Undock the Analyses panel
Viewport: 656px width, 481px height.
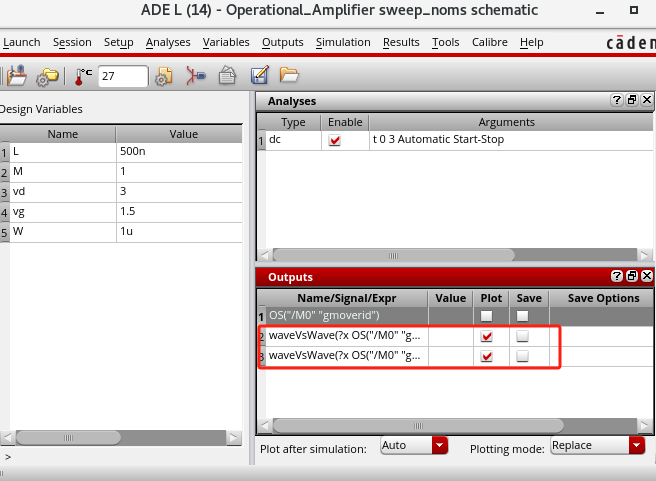[632, 100]
